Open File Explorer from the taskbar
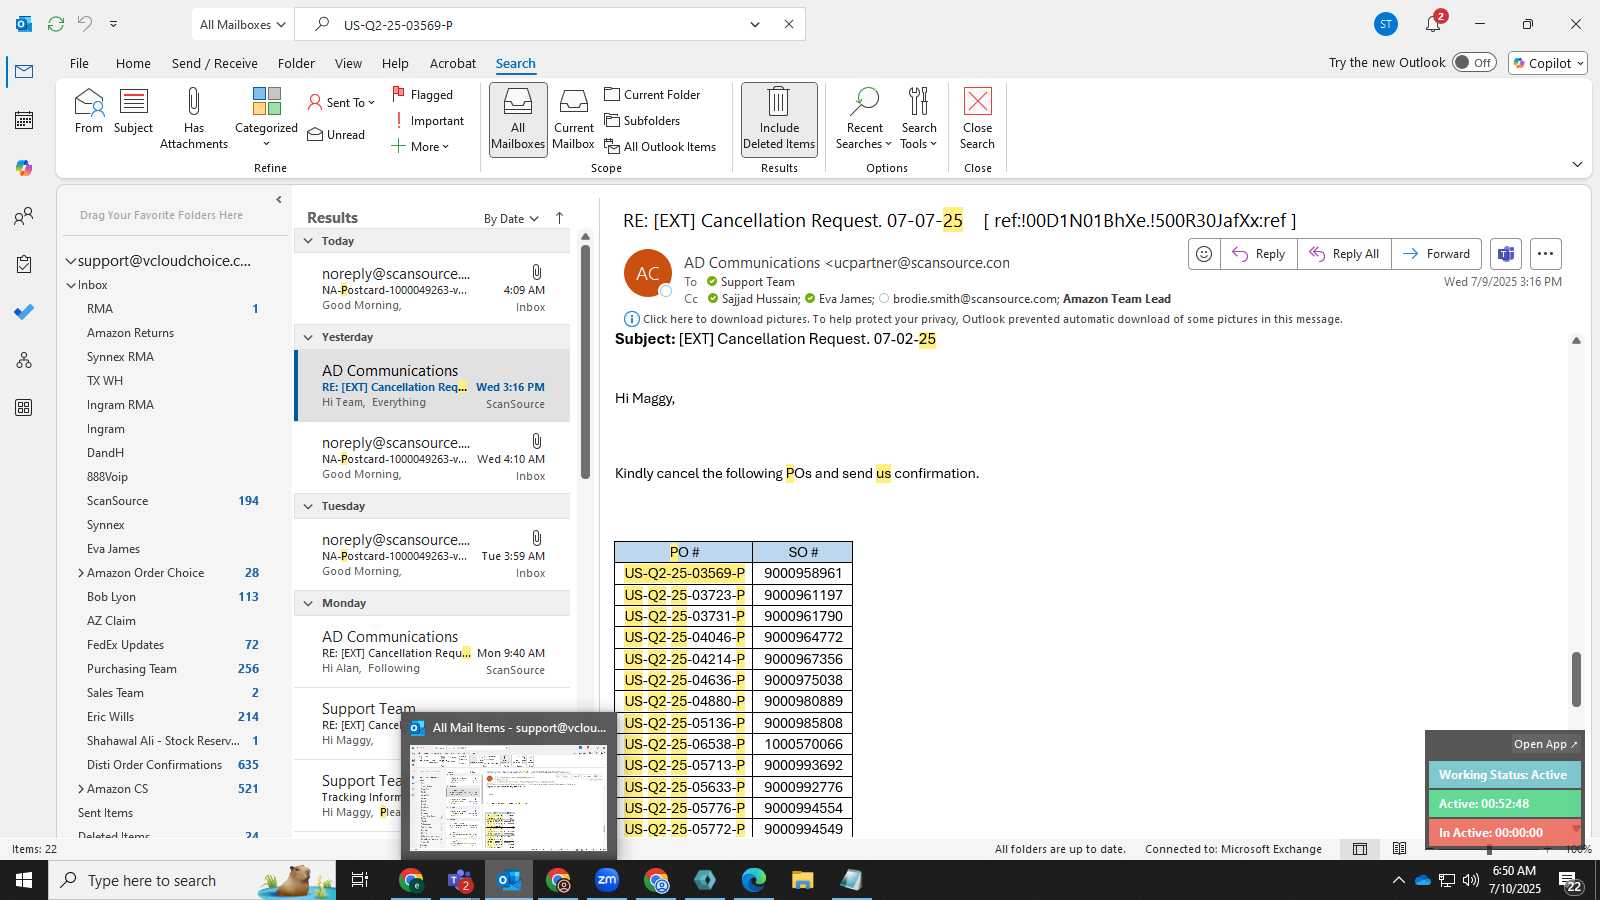This screenshot has height=900, width=1600. coord(802,880)
